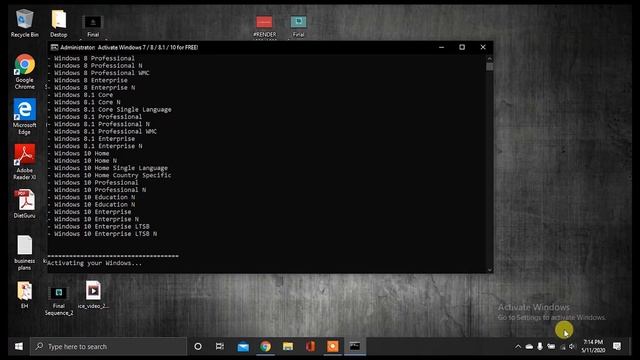This screenshot has width=640, height=360.
Task: Minimize the command prompt window
Action: (x=441, y=47)
